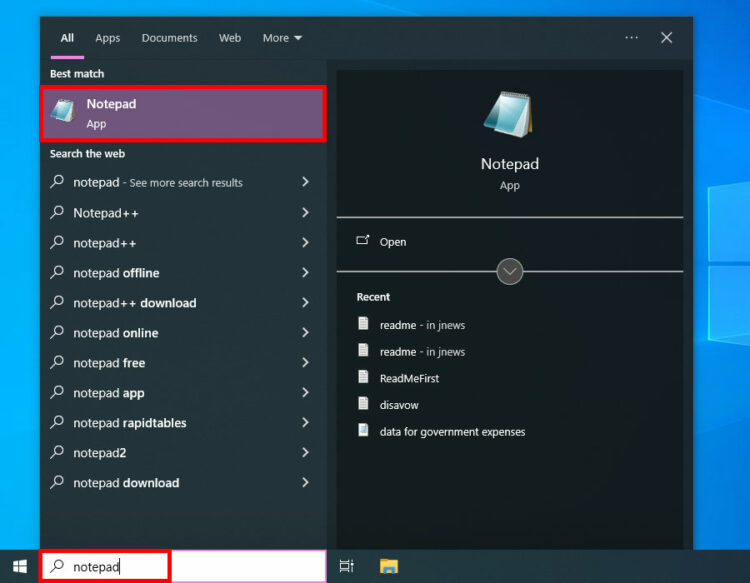
Task: Select the notepad online web suggestion
Action: coord(115,333)
